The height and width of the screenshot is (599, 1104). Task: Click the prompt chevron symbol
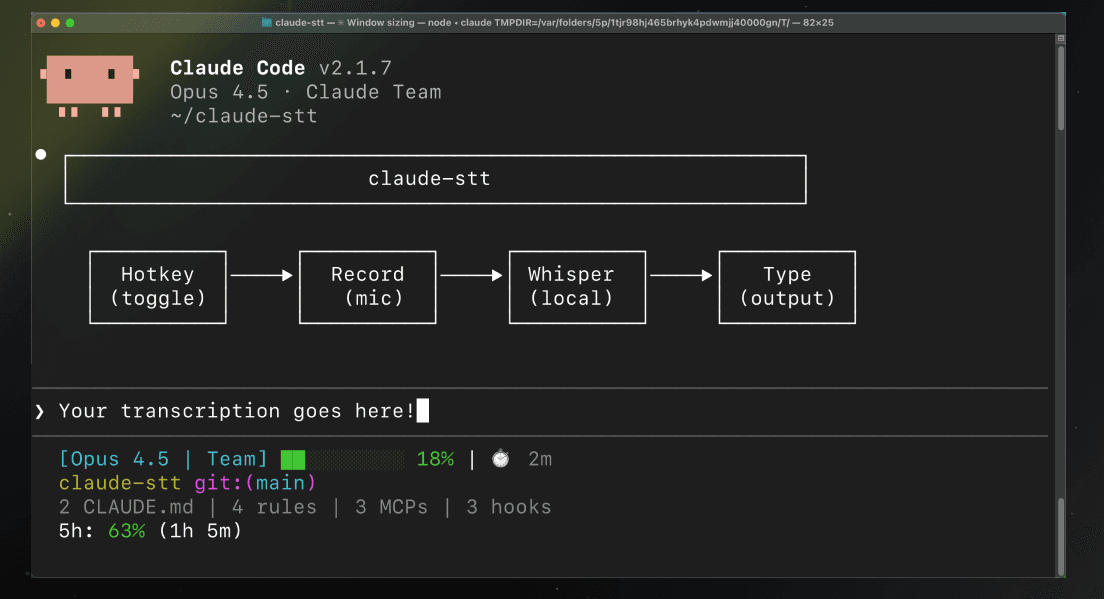click(40, 411)
